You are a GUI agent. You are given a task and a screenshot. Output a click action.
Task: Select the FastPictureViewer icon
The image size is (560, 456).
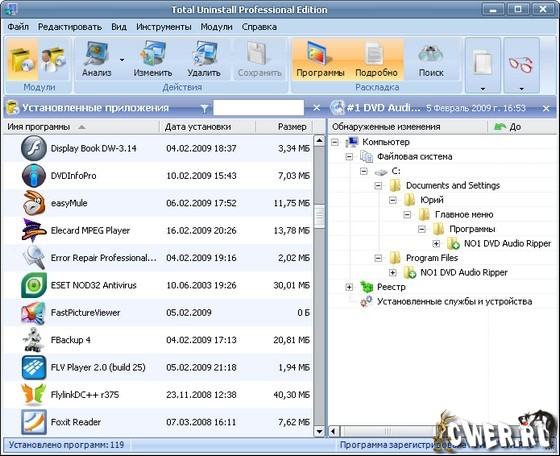[x=34, y=312]
